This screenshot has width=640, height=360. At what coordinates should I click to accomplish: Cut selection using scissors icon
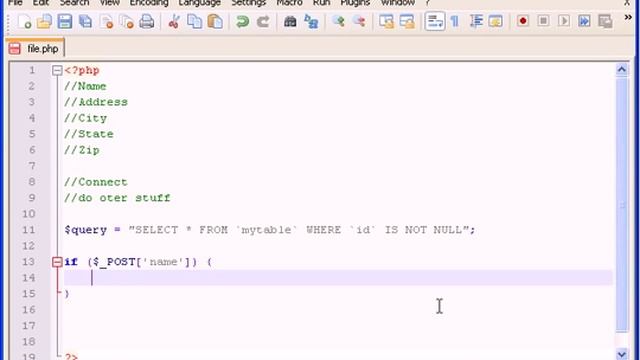click(x=174, y=21)
